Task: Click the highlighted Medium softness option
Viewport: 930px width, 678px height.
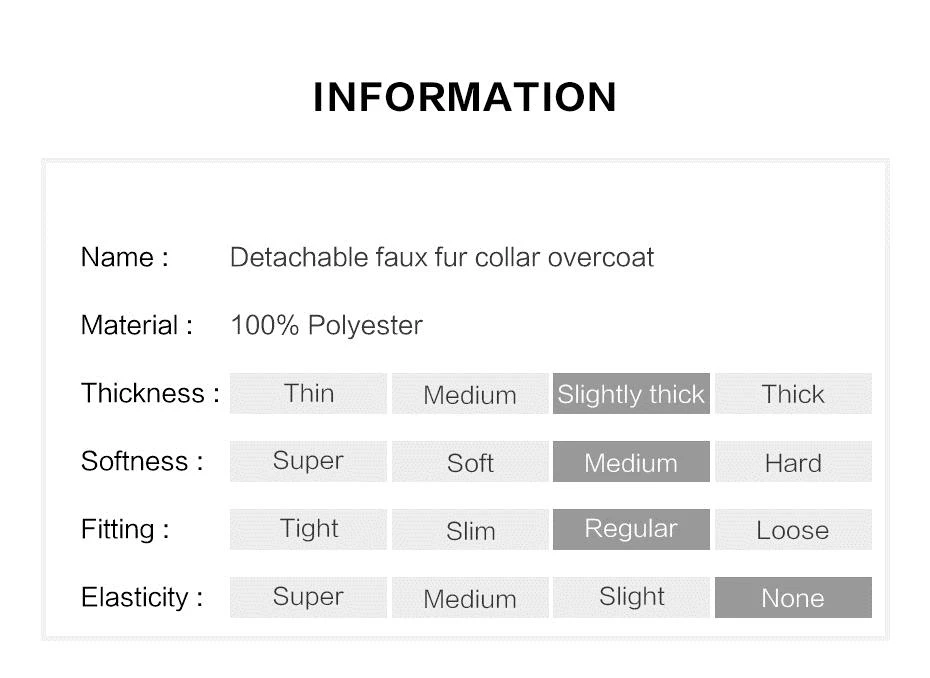Action: [x=631, y=461]
